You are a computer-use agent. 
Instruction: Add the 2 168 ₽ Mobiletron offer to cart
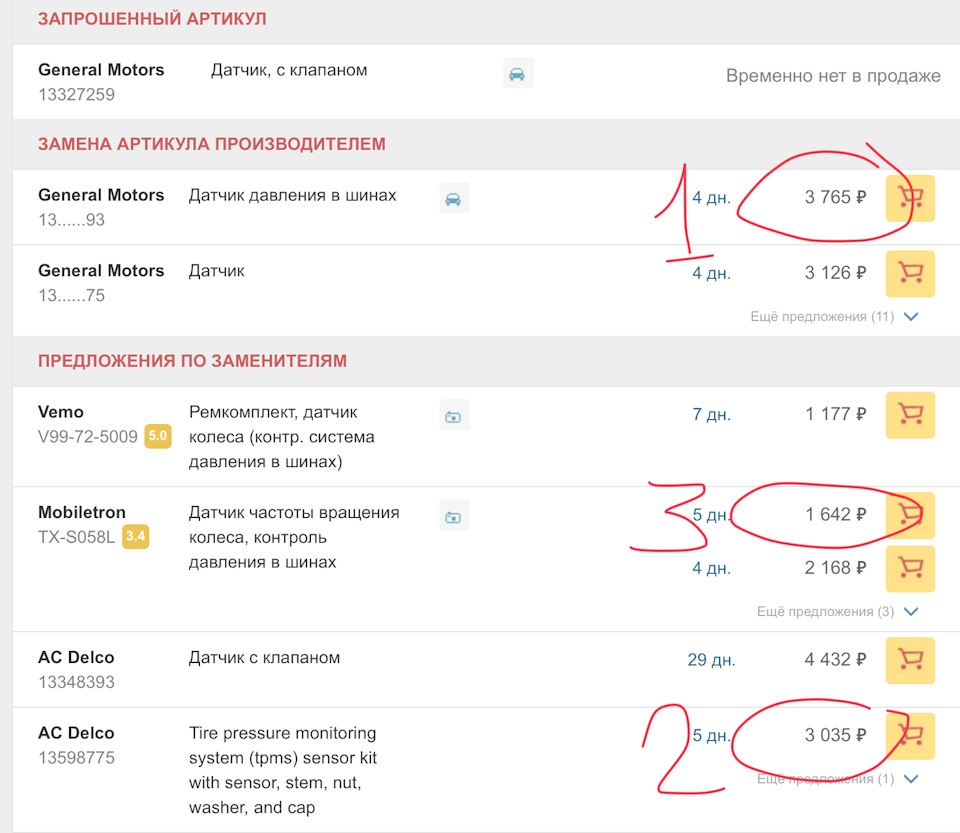pyautogui.click(x=910, y=567)
